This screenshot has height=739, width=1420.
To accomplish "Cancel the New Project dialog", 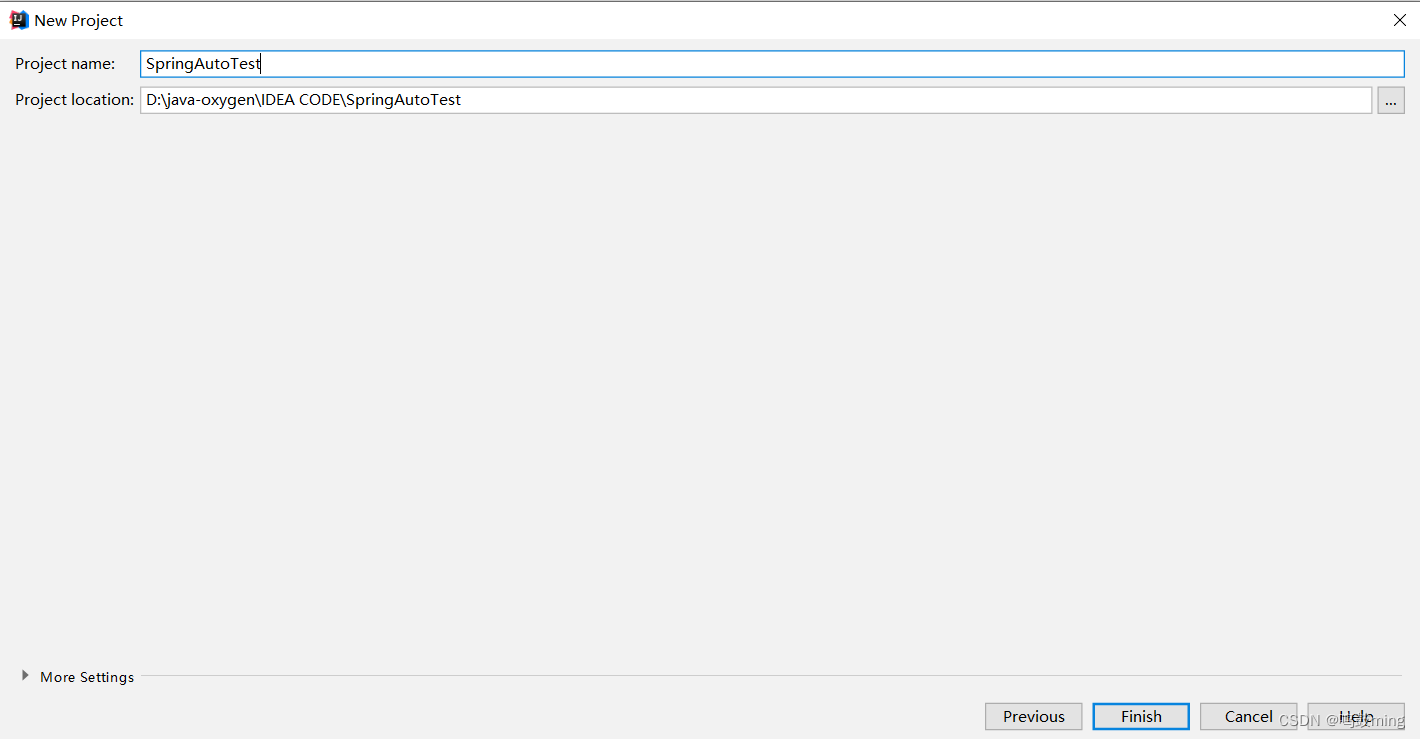I will (1249, 716).
